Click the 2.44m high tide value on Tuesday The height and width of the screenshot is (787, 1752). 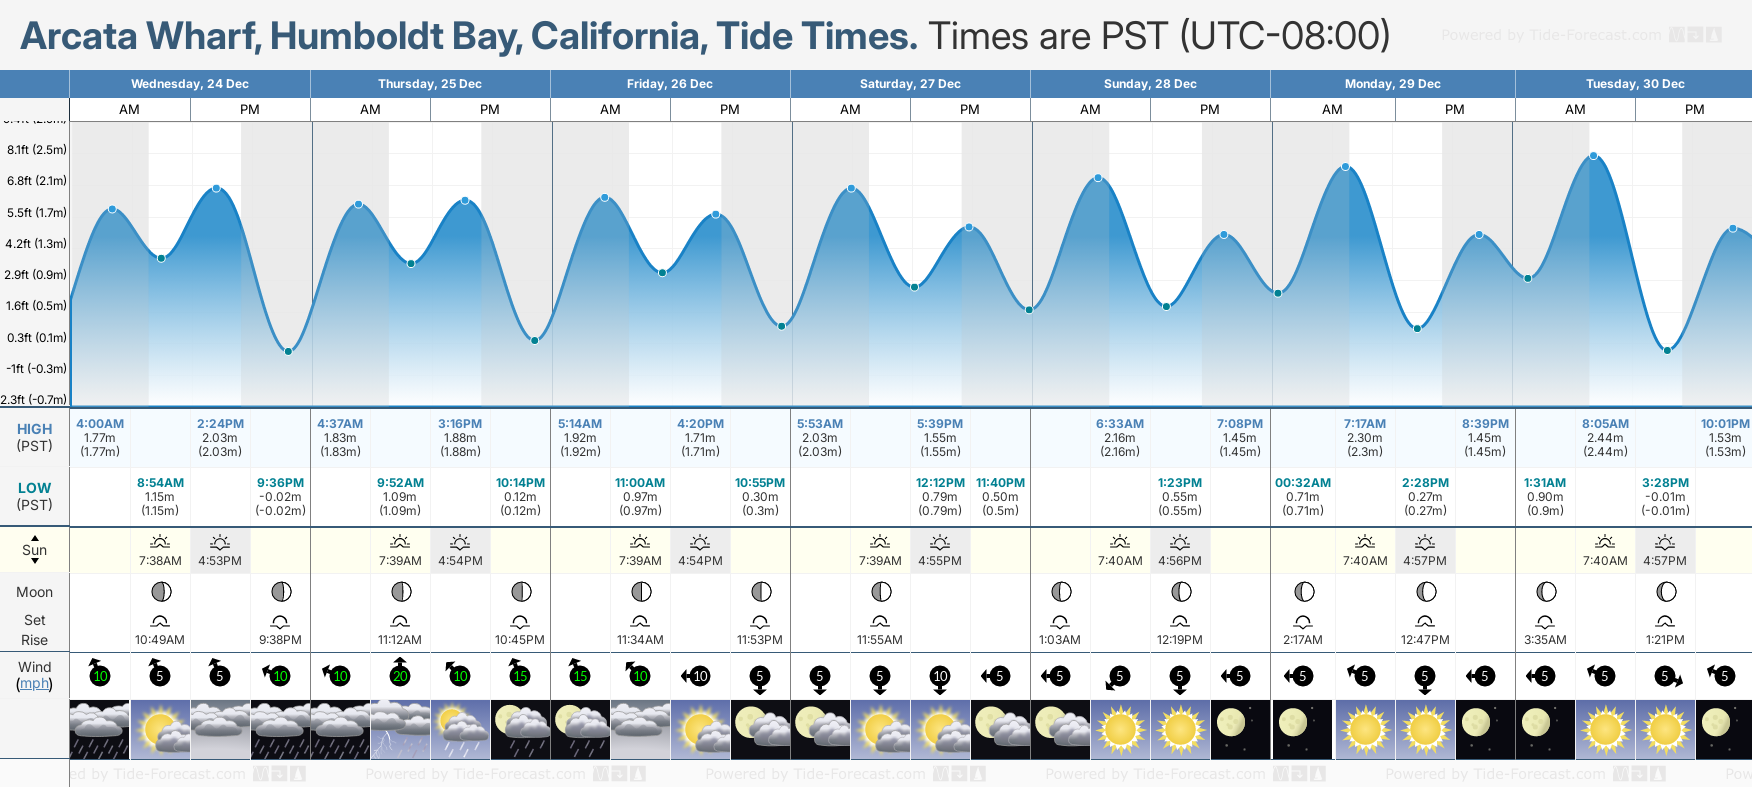point(1605,438)
